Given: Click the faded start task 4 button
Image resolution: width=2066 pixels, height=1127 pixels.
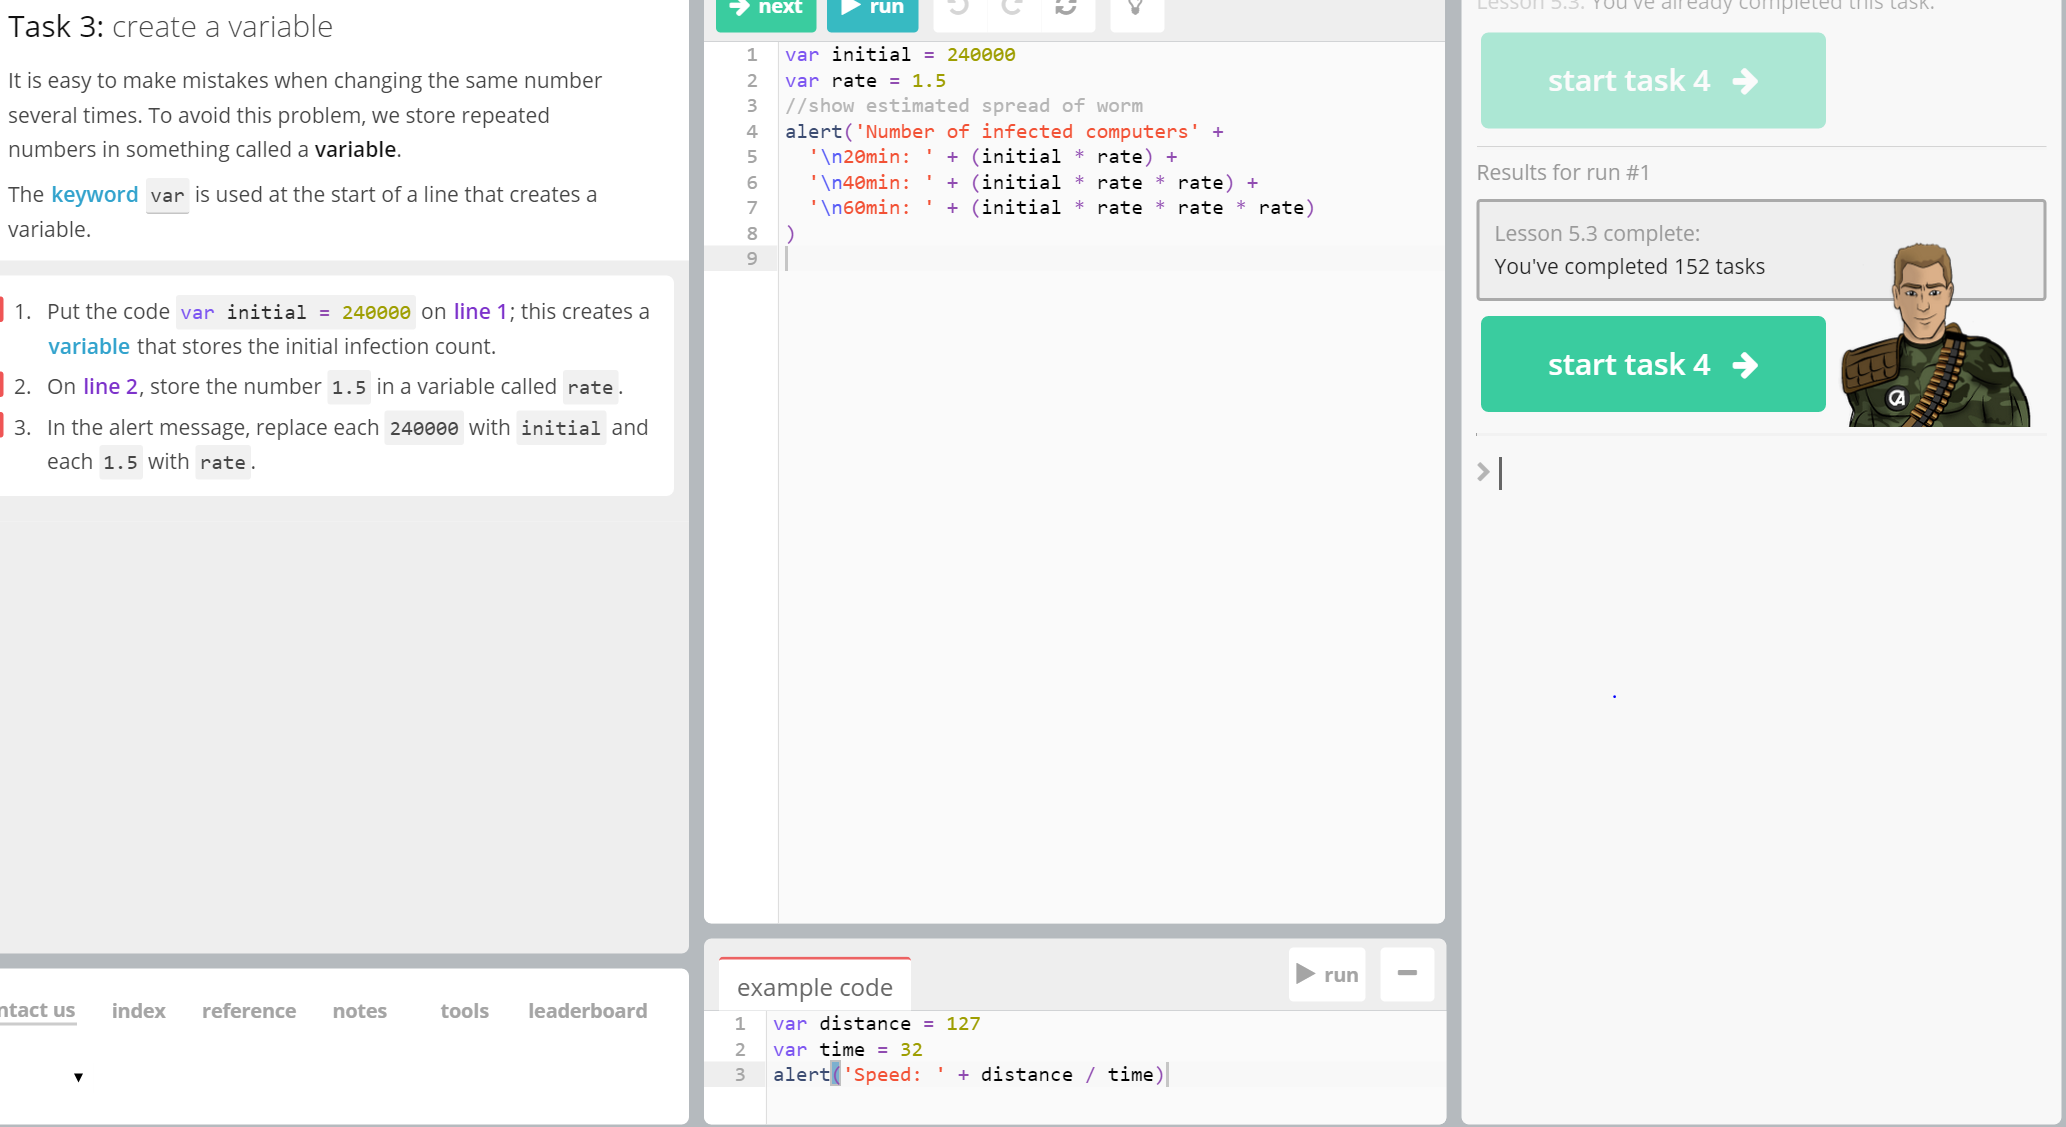Looking at the screenshot, I should 1652,80.
